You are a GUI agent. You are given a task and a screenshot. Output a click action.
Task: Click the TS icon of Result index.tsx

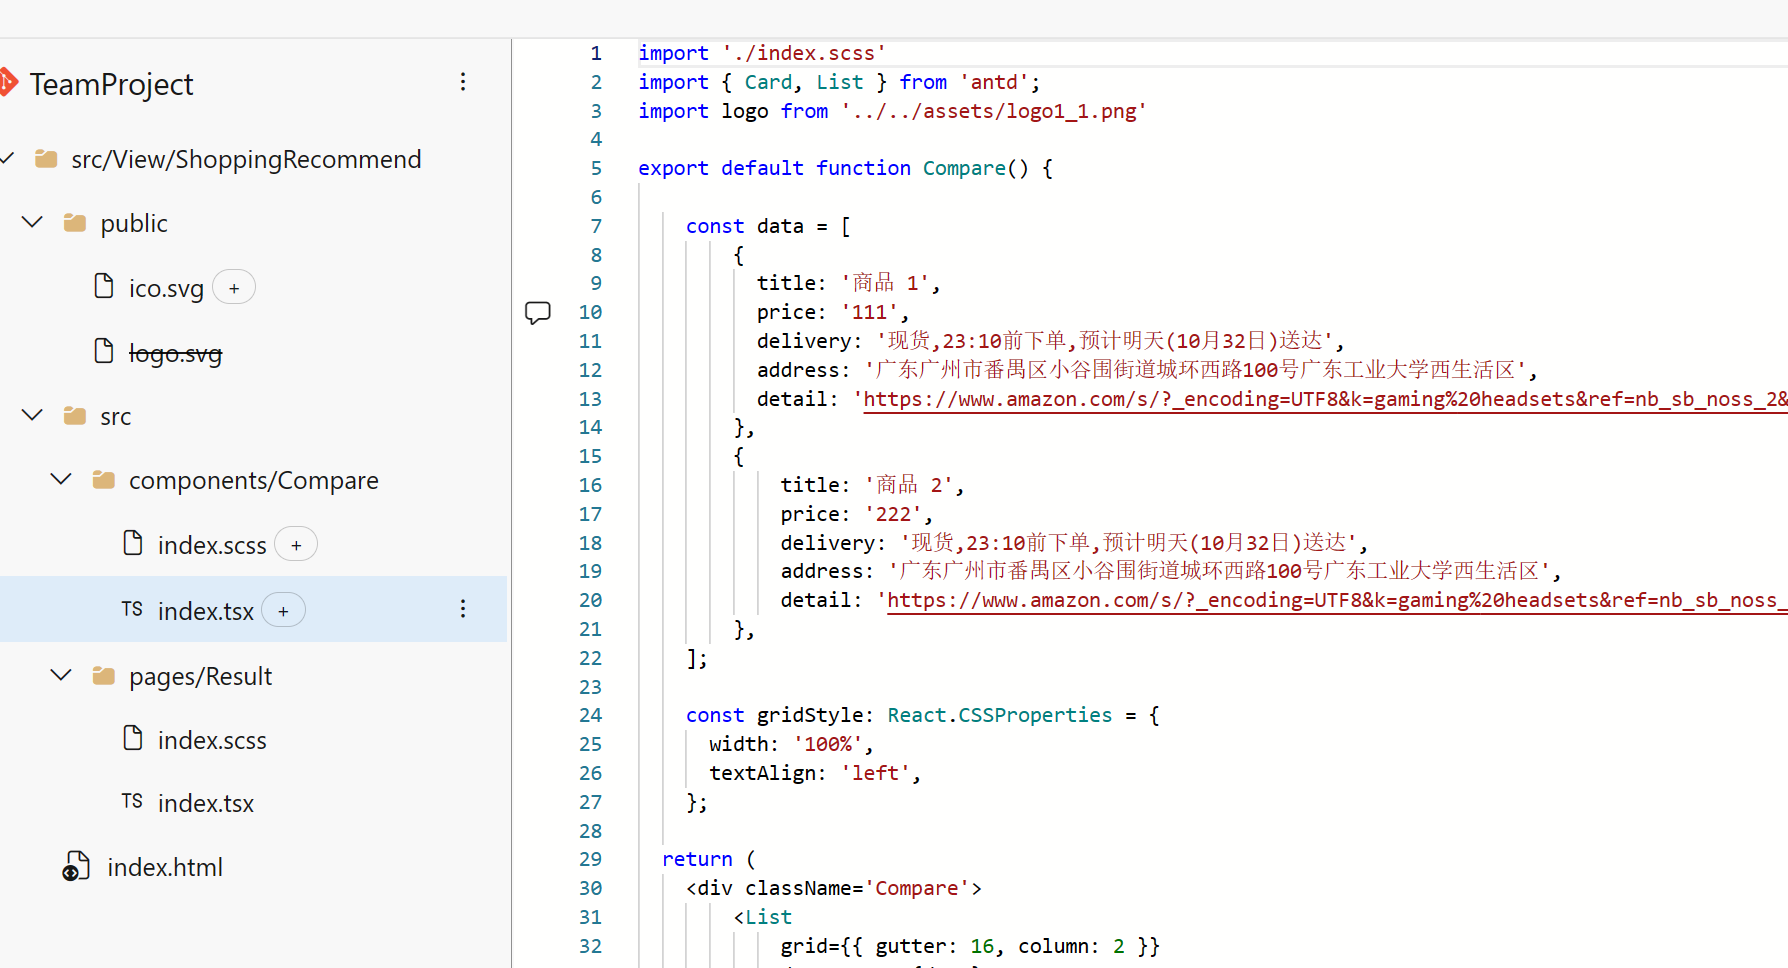(132, 801)
